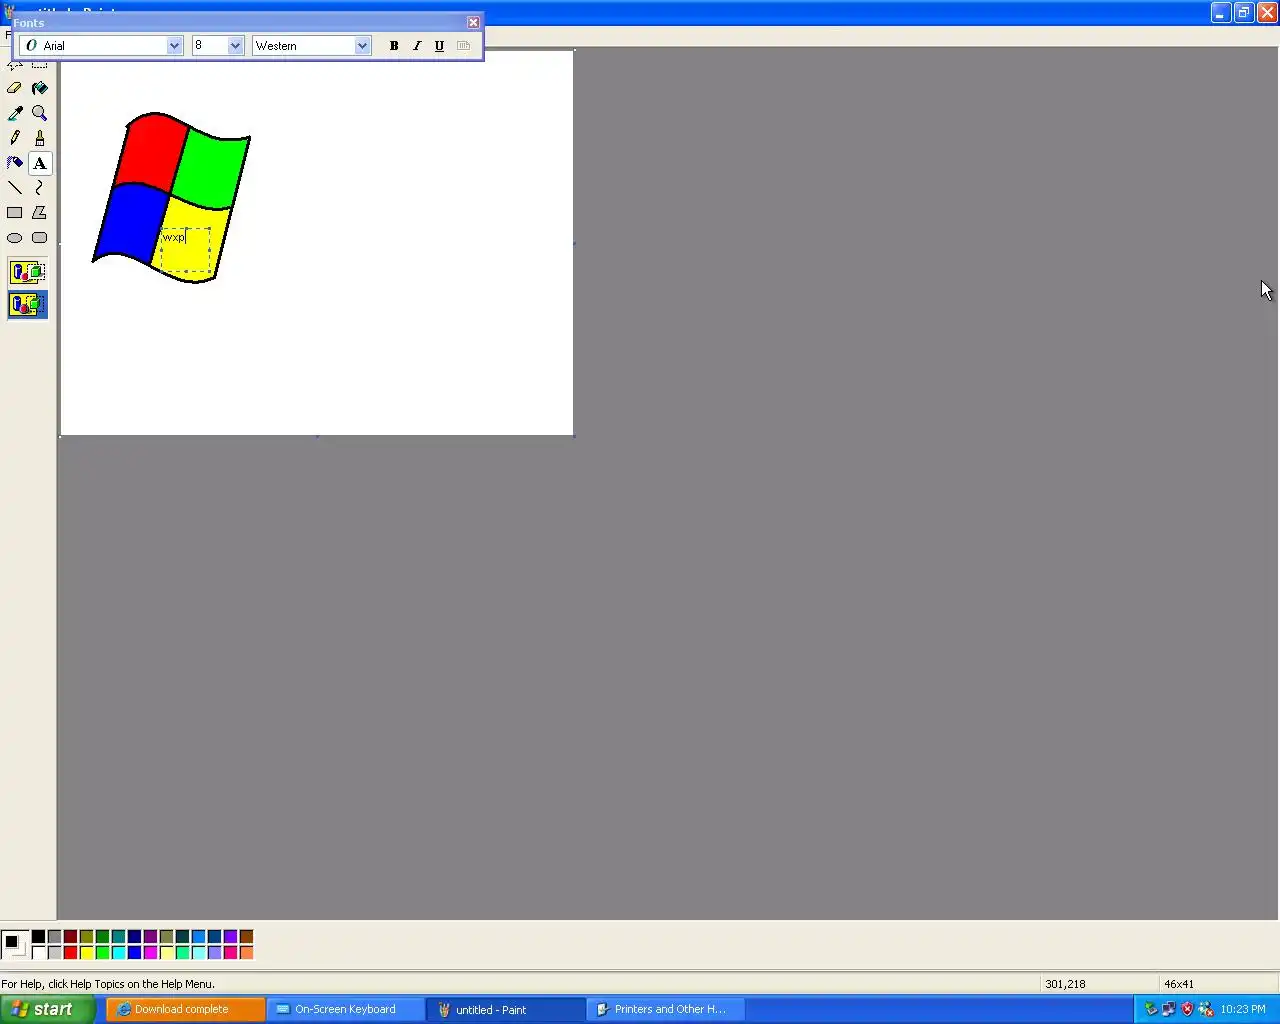Open the Arial font name dropdown
The height and width of the screenshot is (1024, 1280).
click(174, 46)
